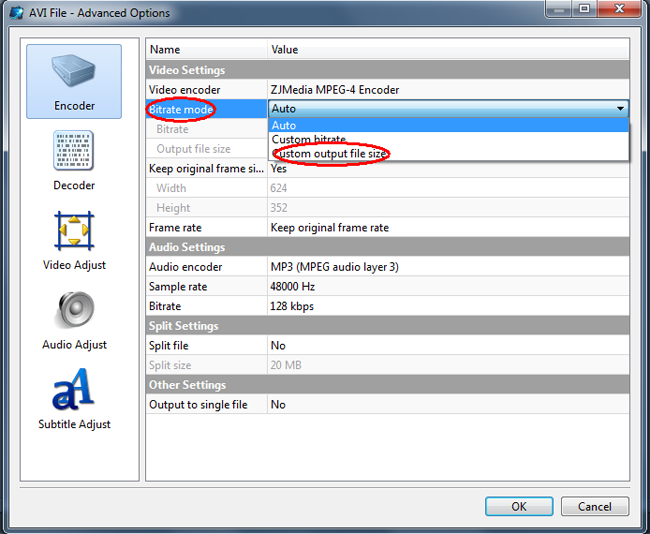Click the No value for Split file

coord(278,345)
